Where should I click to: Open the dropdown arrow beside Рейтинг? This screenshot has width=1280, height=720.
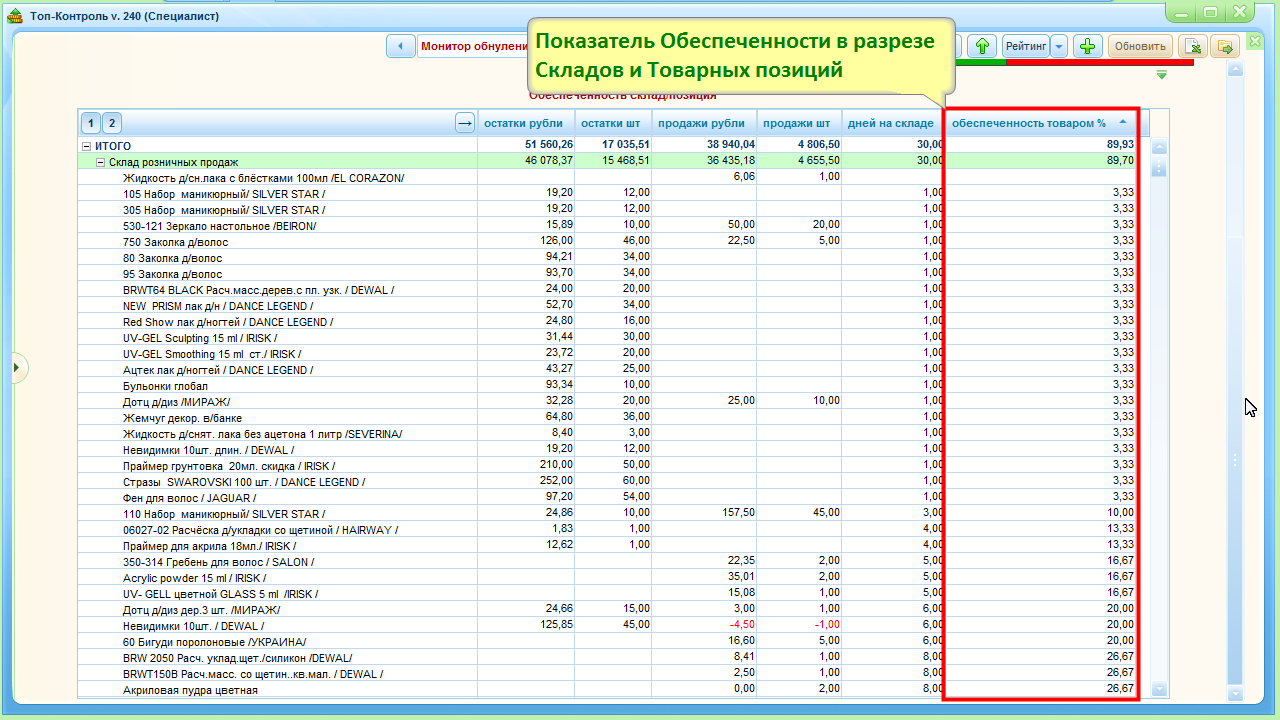coord(1059,46)
